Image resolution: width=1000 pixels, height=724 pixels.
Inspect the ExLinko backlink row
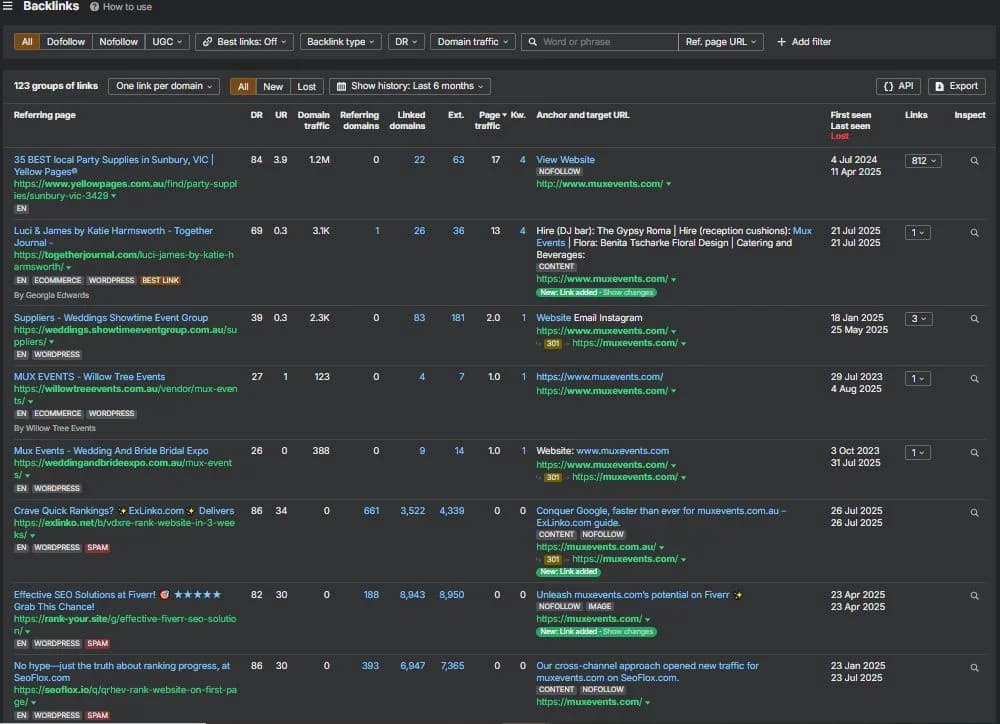tap(974, 512)
